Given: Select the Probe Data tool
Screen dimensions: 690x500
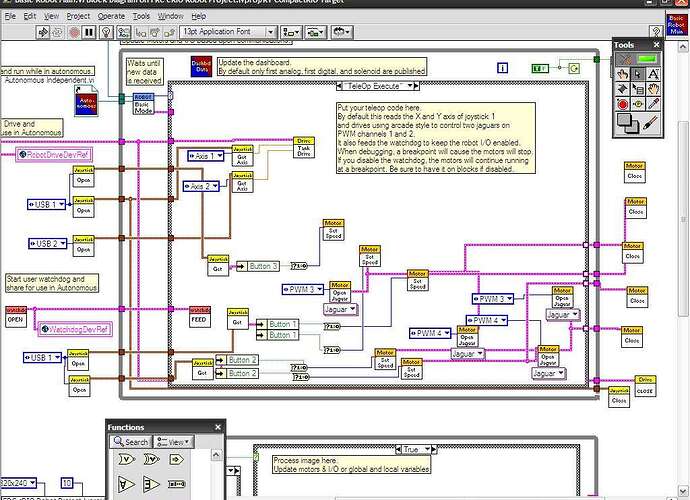Looking at the screenshot, I should pyautogui.click(x=638, y=104).
